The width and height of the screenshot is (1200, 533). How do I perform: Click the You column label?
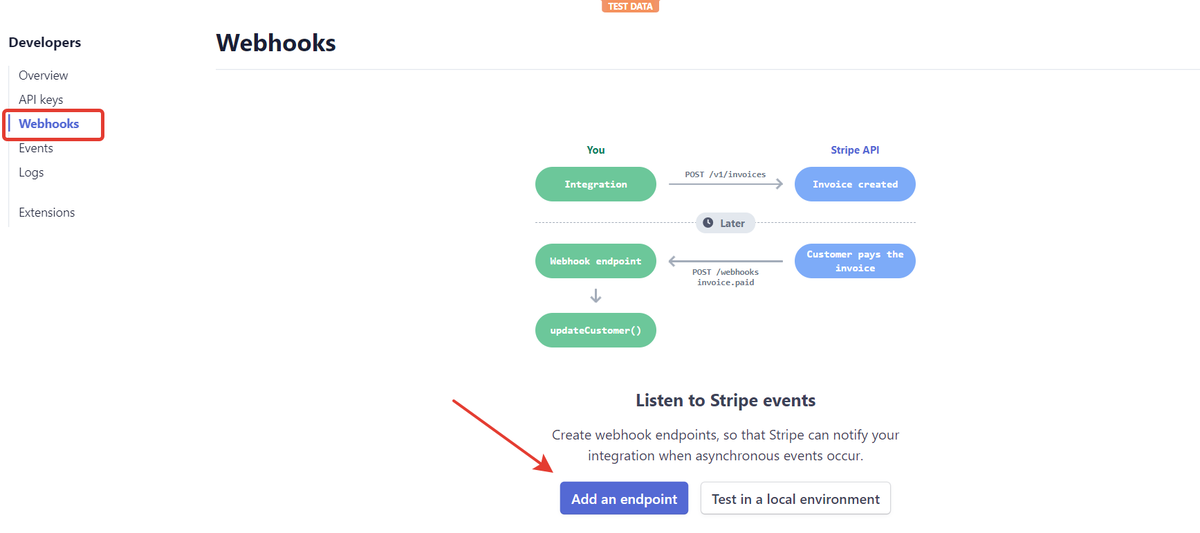pyautogui.click(x=596, y=150)
